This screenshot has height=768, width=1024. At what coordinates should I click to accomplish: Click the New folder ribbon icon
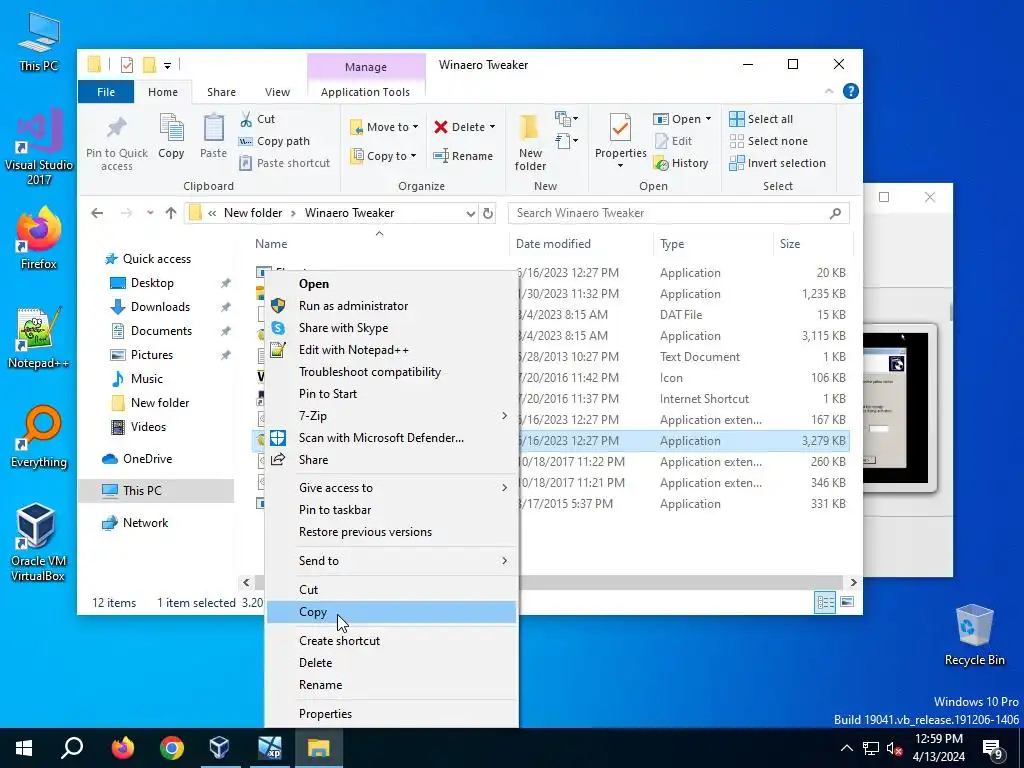[x=530, y=128]
